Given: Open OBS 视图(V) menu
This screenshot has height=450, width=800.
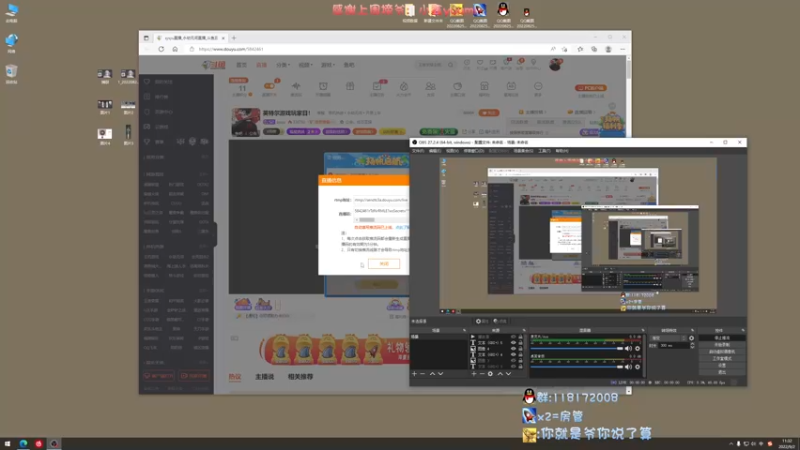Looking at the screenshot, I should click(452, 151).
